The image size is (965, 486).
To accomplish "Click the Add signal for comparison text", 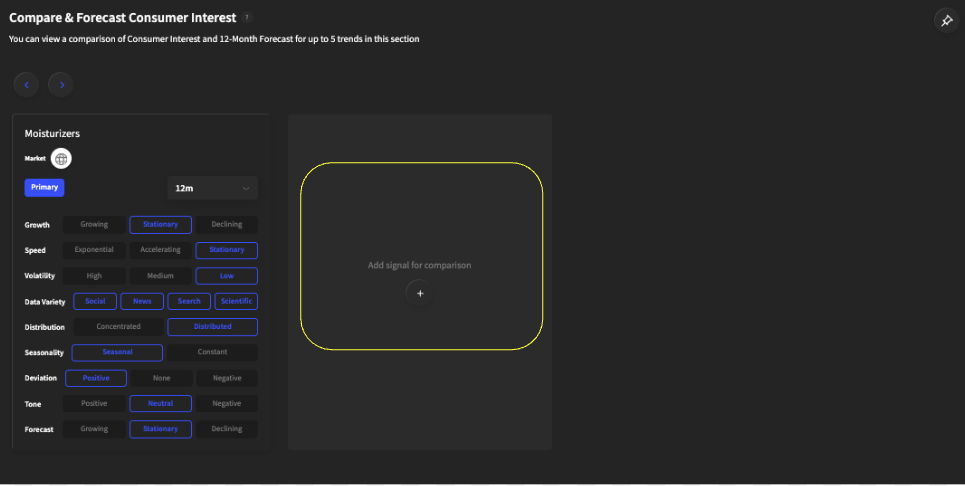I will (x=419, y=265).
